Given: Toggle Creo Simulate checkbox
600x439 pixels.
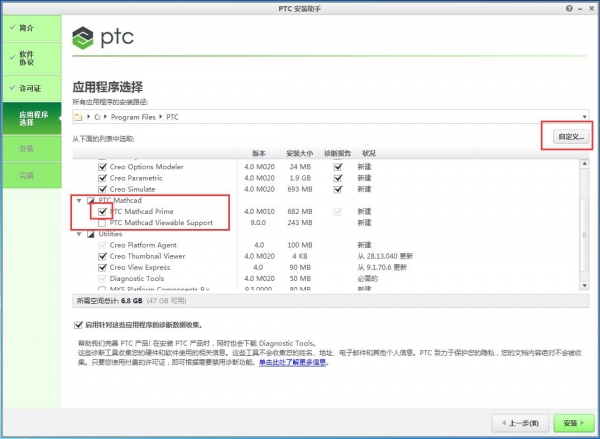Looking at the screenshot, I should 102,189.
